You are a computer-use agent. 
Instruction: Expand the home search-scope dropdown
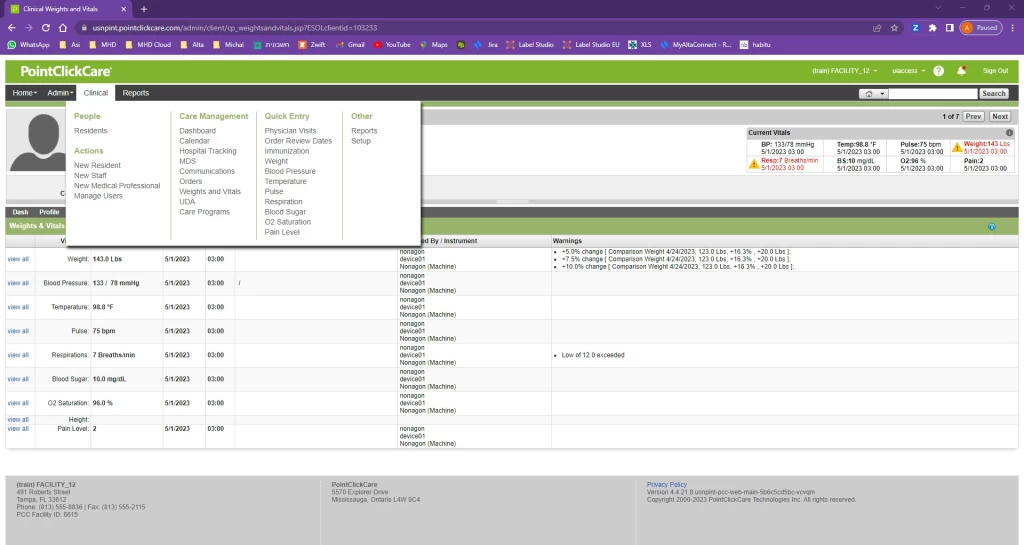tap(873, 94)
